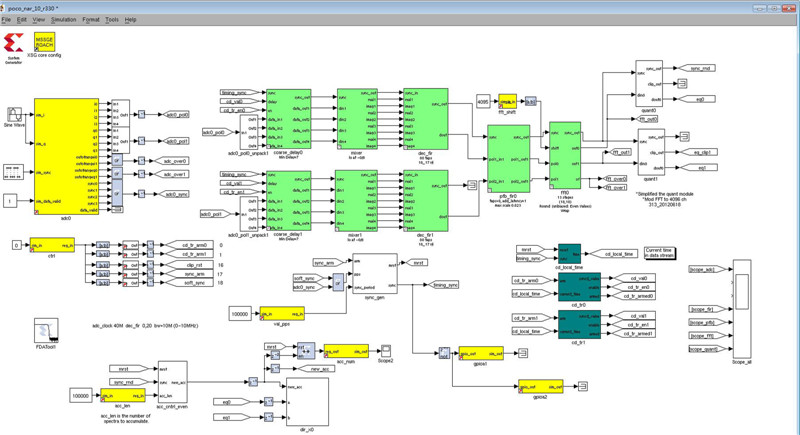The width and height of the screenshot is (800, 435).
Task: Click the 4095 constant block
Action: [x=482, y=101]
